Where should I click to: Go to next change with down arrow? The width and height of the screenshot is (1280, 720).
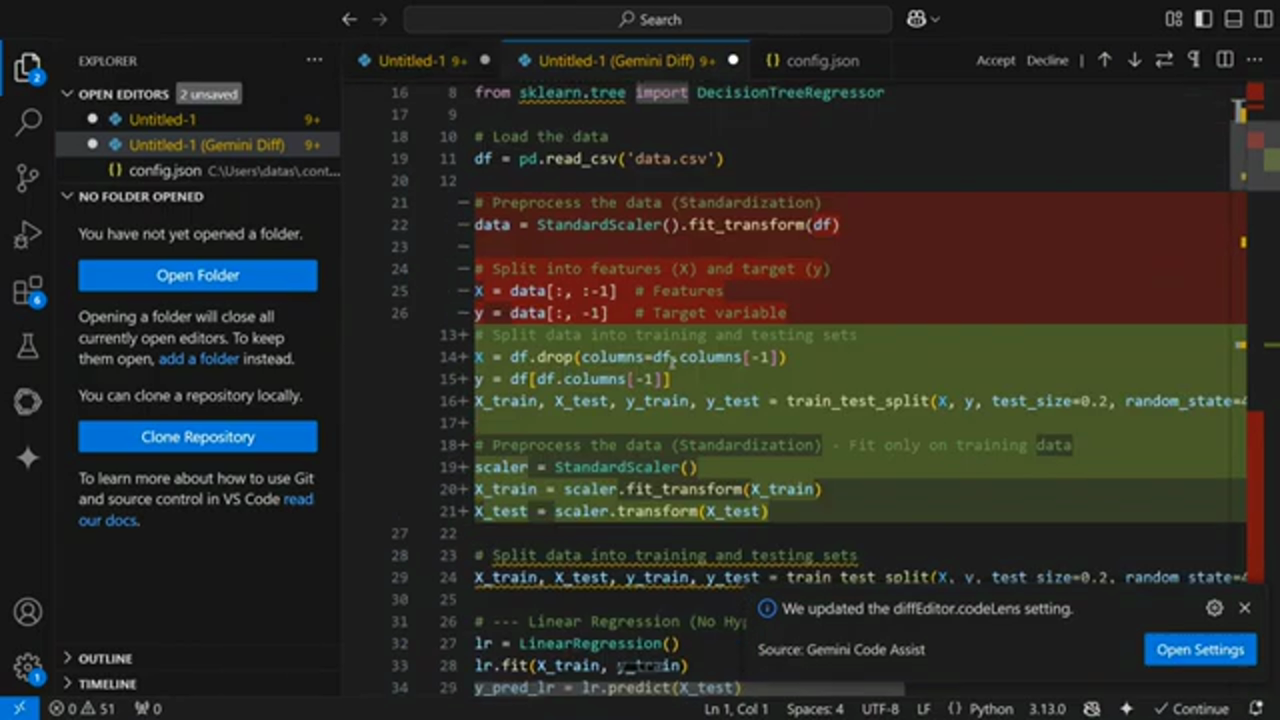1134,60
